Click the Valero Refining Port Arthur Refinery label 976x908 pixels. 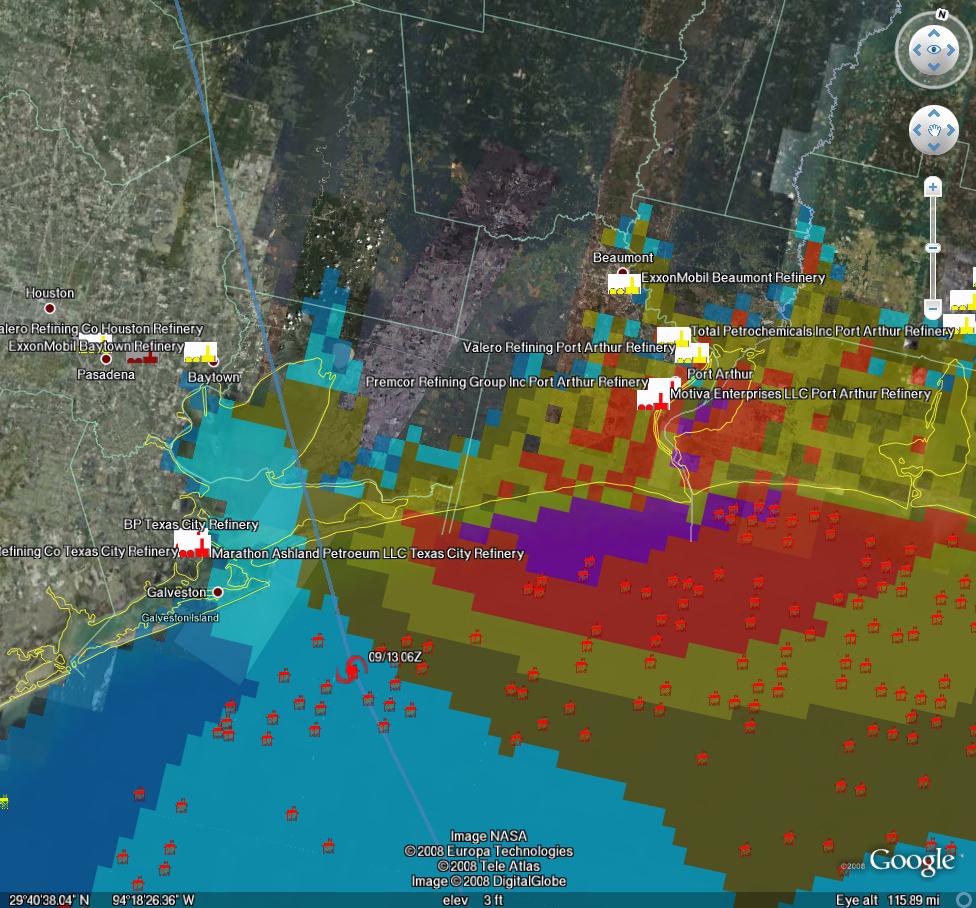point(569,347)
